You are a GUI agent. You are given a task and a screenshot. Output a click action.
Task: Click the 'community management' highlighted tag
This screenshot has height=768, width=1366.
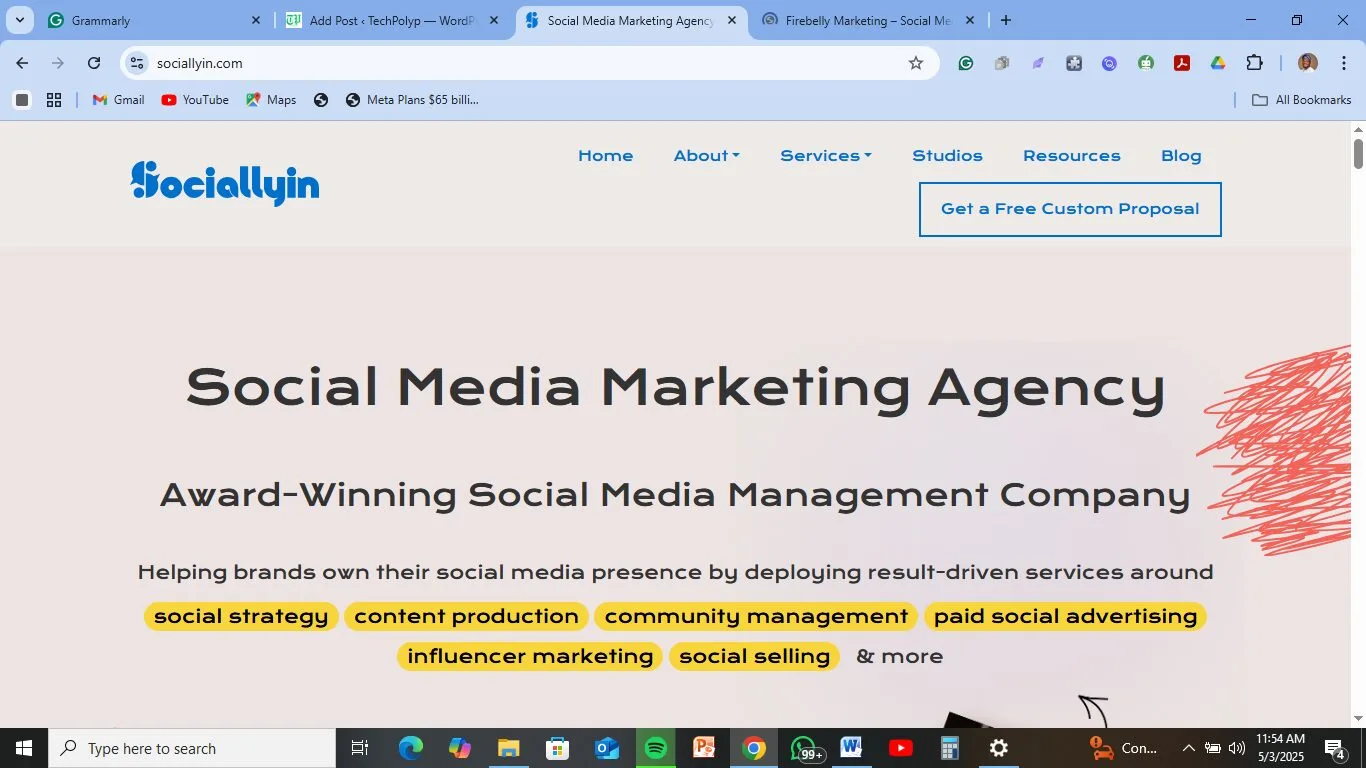pyautogui.click(x=756, y=616)
